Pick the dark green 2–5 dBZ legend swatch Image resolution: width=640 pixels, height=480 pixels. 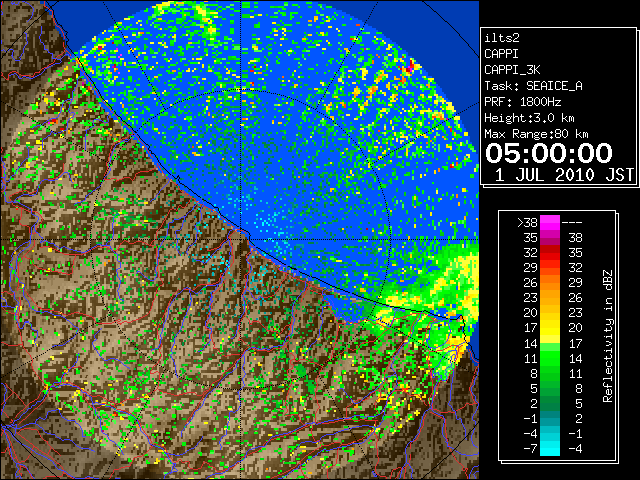pos(550,403)
